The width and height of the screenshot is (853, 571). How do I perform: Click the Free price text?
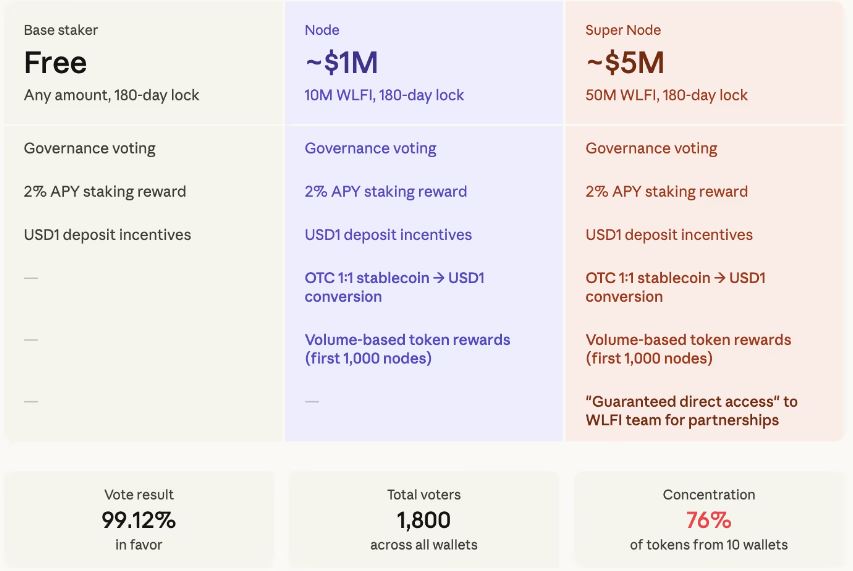tap(55, 63)
